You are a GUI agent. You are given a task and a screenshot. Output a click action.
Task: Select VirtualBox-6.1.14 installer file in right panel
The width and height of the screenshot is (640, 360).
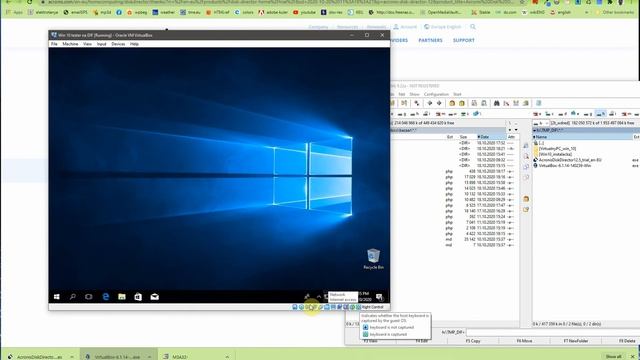tap(562, 166)
